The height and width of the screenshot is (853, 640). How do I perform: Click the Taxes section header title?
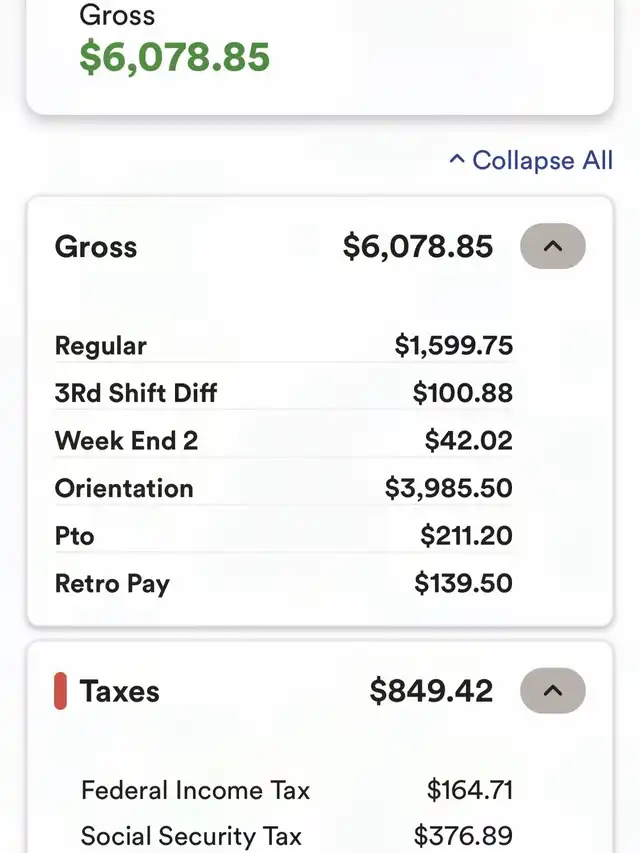click(x=120, y=691)
